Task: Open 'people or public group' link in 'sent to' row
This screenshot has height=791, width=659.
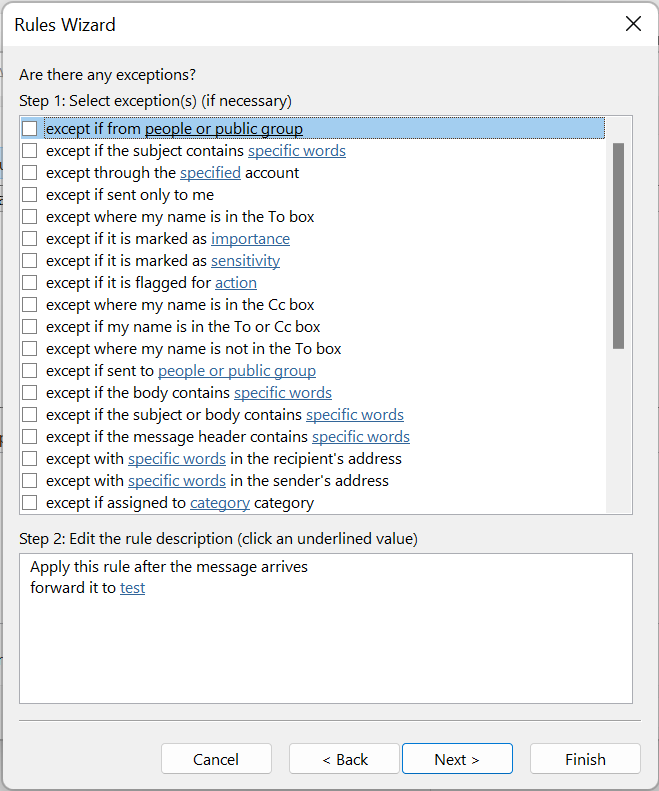Action: (x=237, y=371)
